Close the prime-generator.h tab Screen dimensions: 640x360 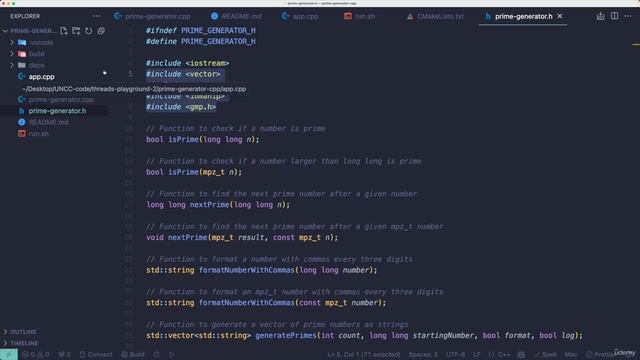(x=560, y=16)
